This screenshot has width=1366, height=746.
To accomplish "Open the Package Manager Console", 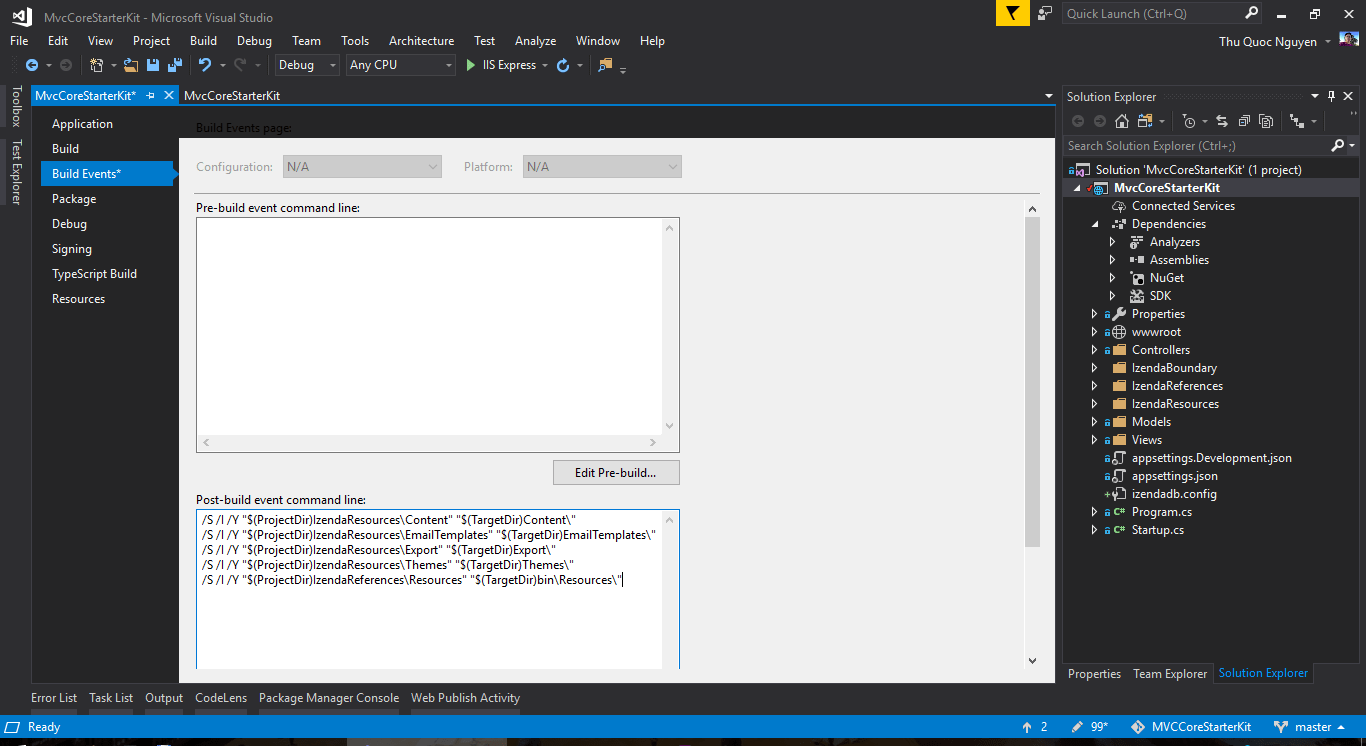I will click(x=328, y=698).
